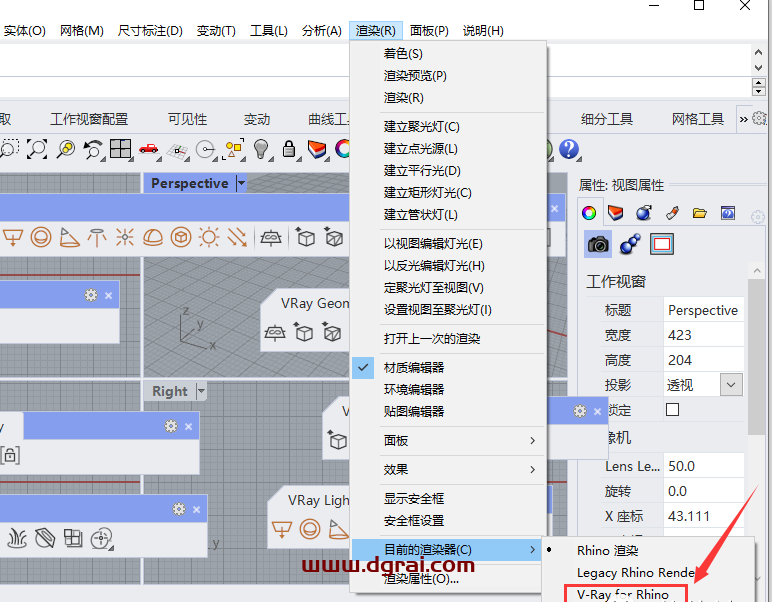772x602 pixels.
Task: Click the lightbulb Hide Objects icon
Action: click(x=261, y=149)
